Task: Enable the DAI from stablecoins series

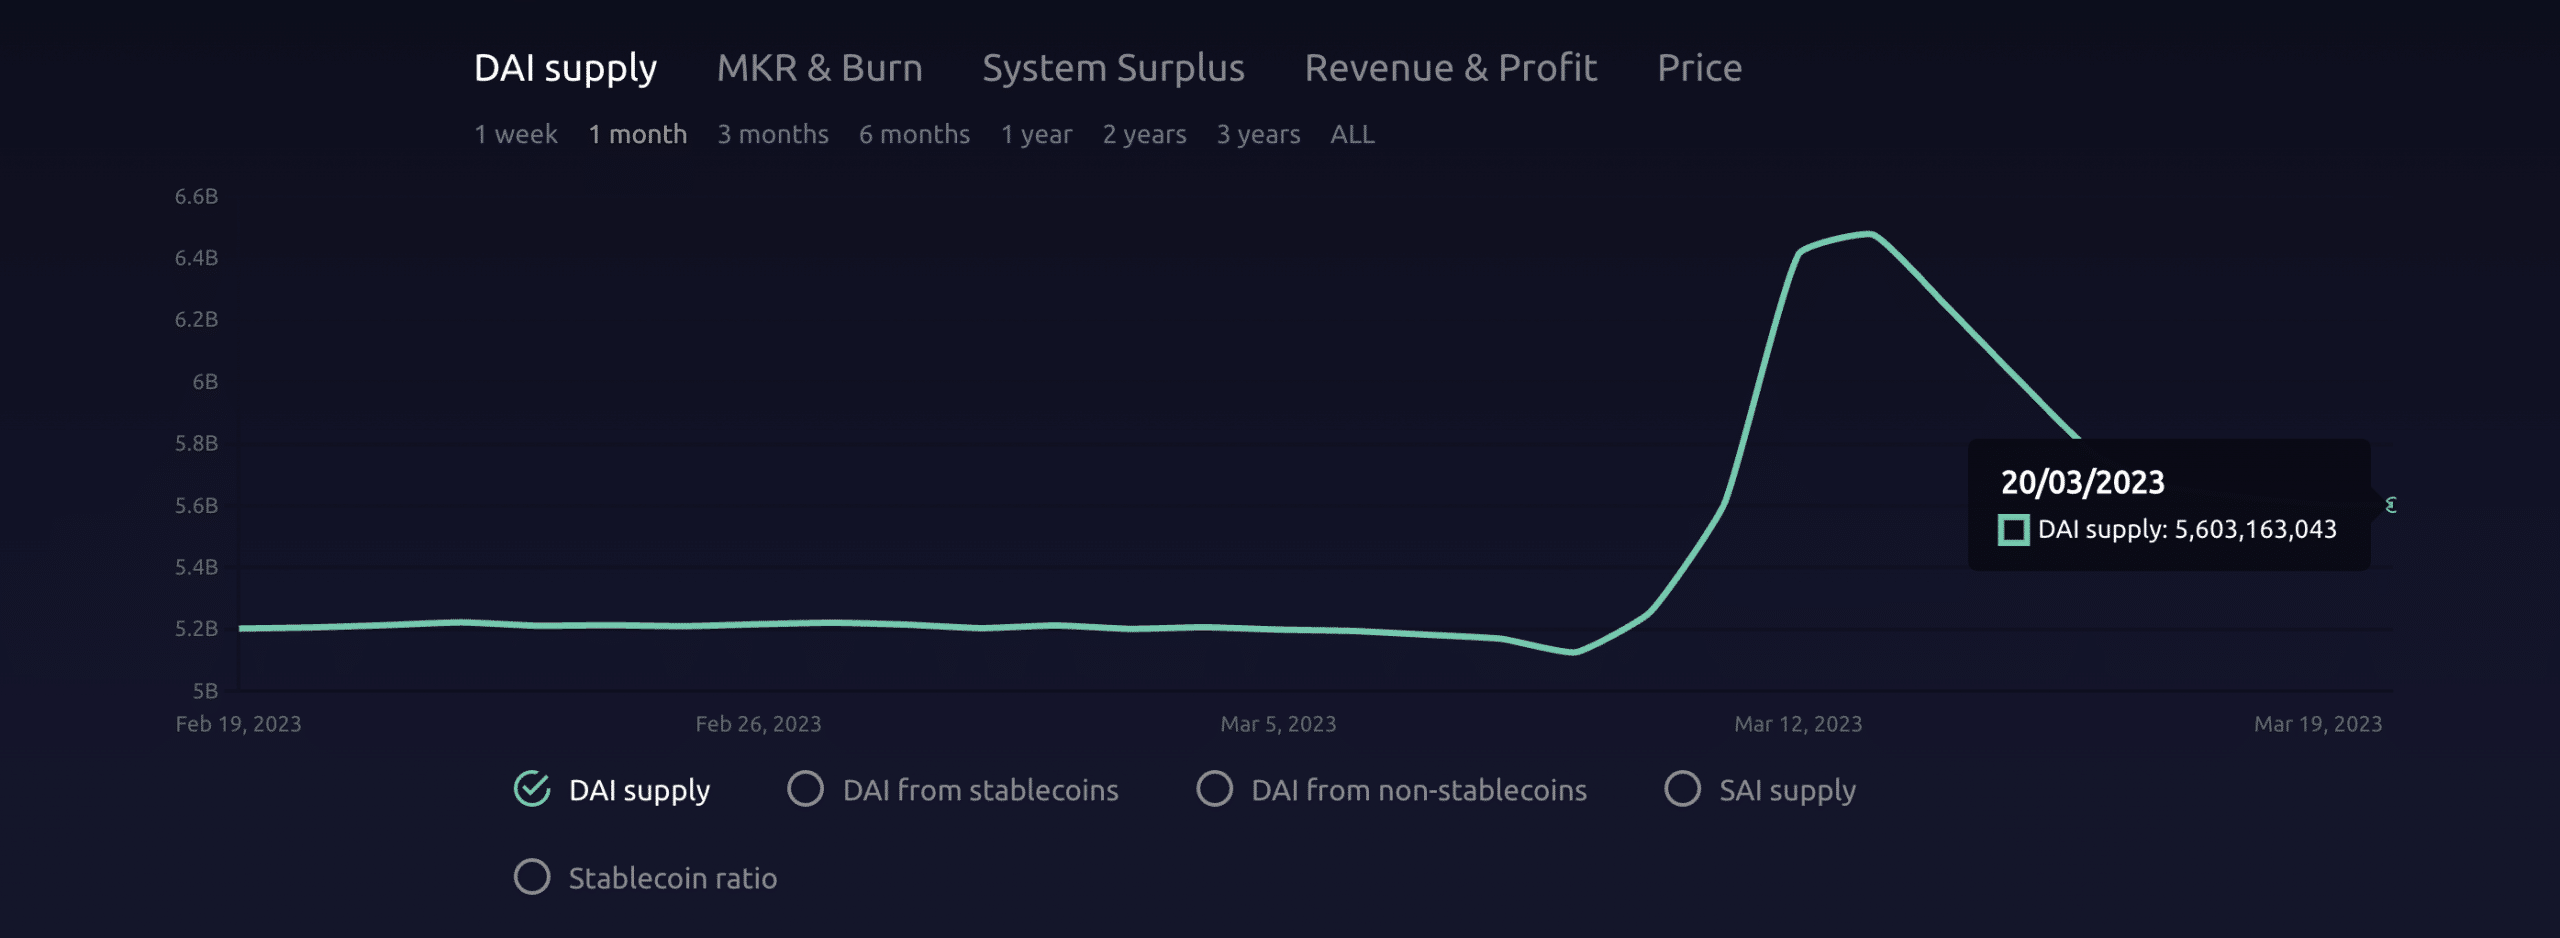Action: click(x=804, y=790)
